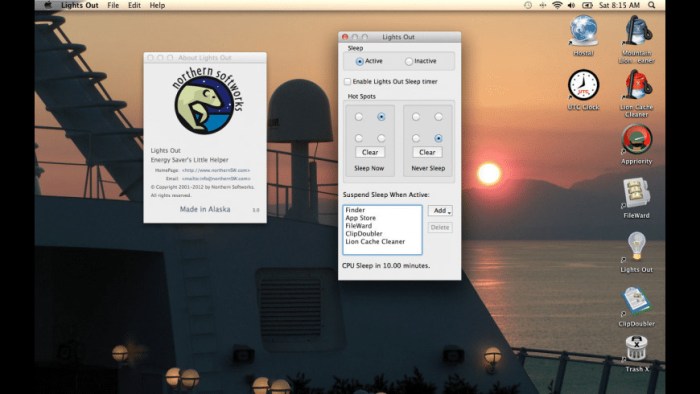Select the Active sleep radio button
The width and height of the screenshot is (700, 394).
point(359,62)
